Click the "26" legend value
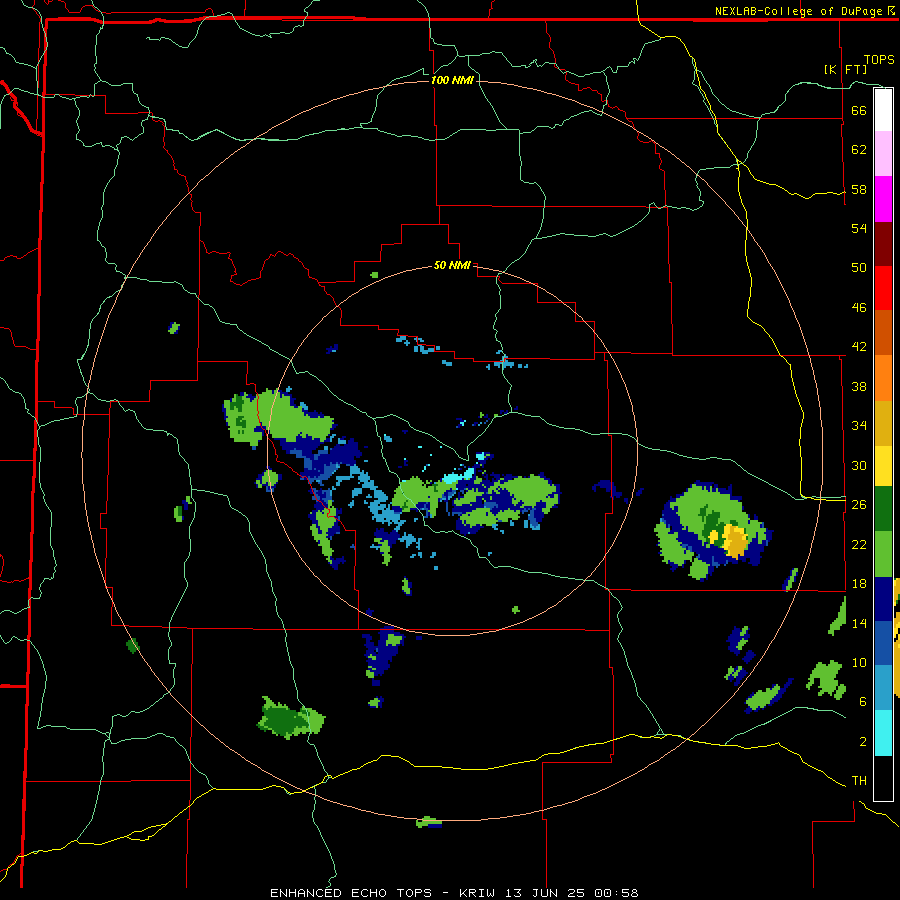 (859, 505)
